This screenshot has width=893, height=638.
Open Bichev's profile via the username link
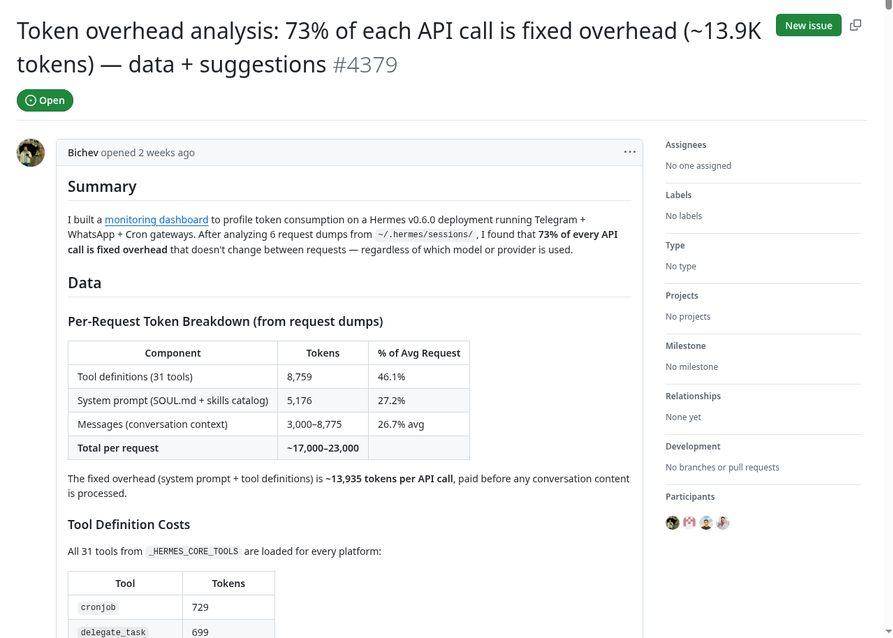(x=82, y=151)
